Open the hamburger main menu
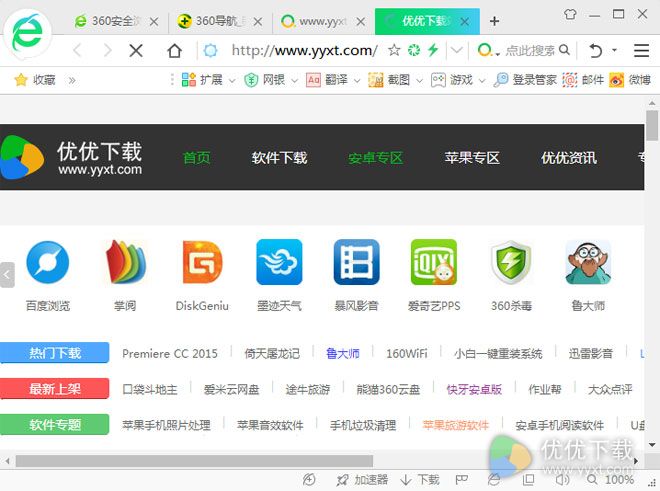The height and width of the screenshot is (491, 660). point(641,51)
